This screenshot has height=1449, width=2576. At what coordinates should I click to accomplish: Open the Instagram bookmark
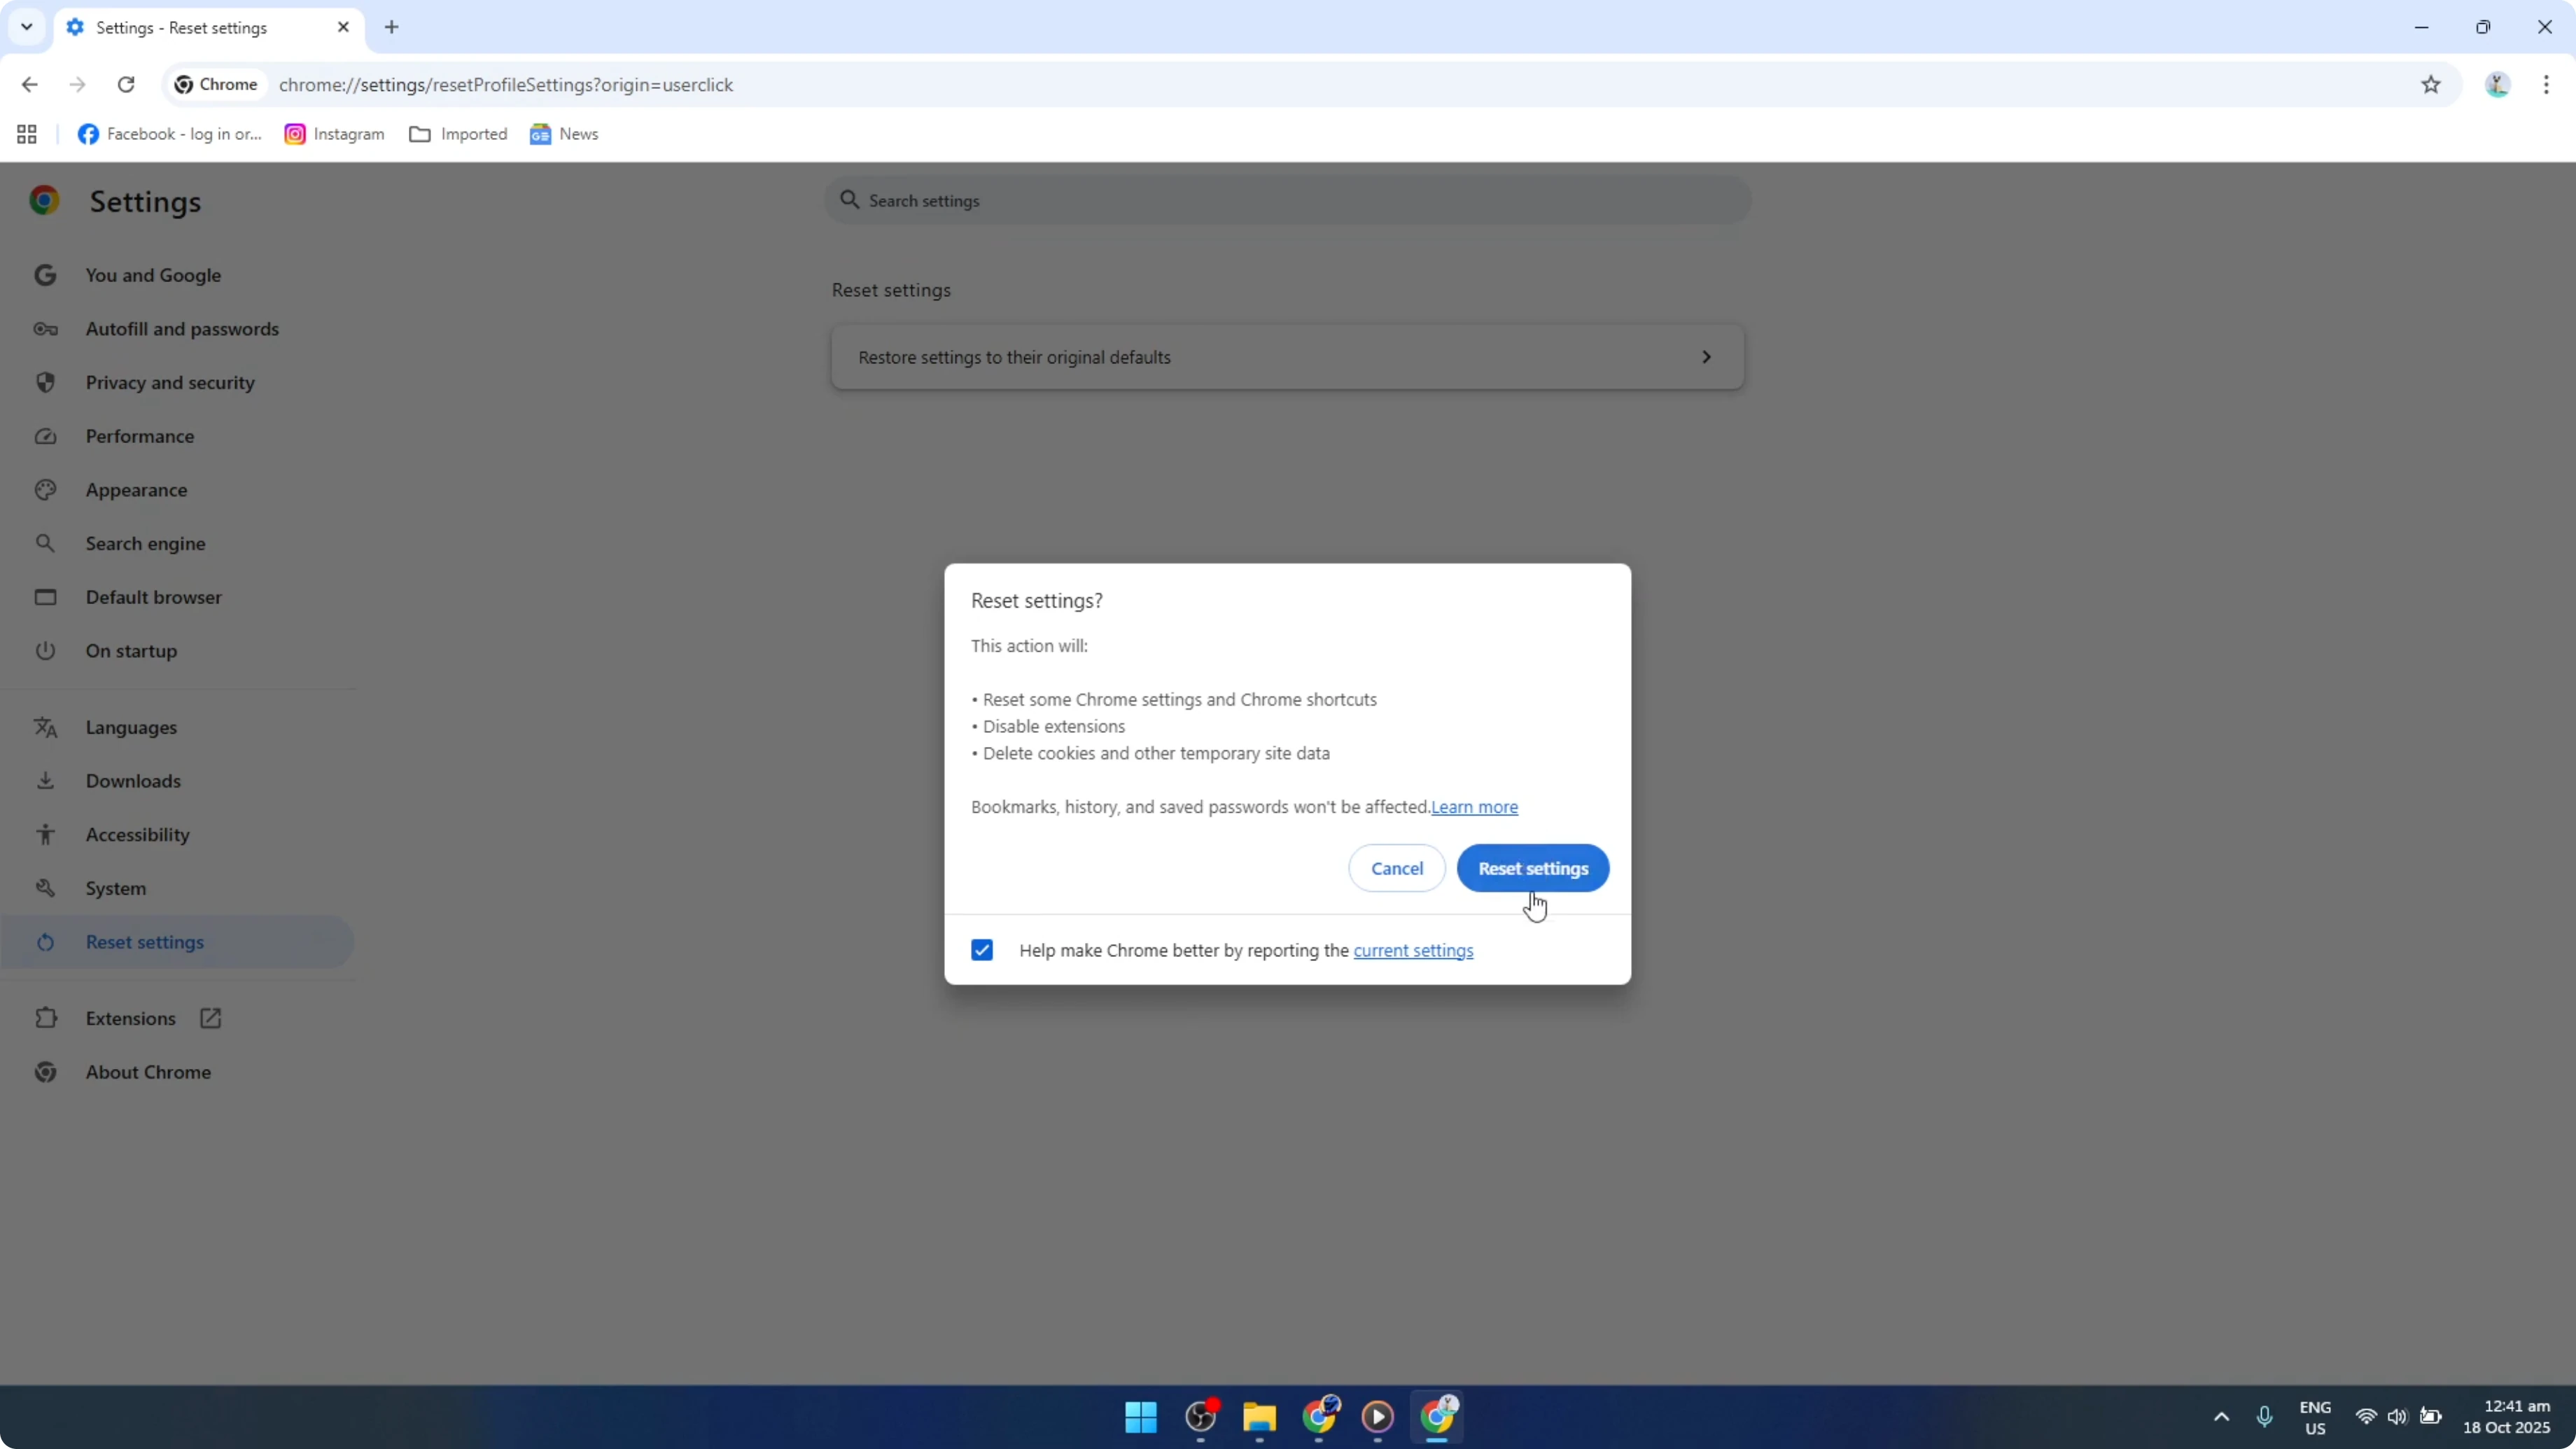click(334, 133)
